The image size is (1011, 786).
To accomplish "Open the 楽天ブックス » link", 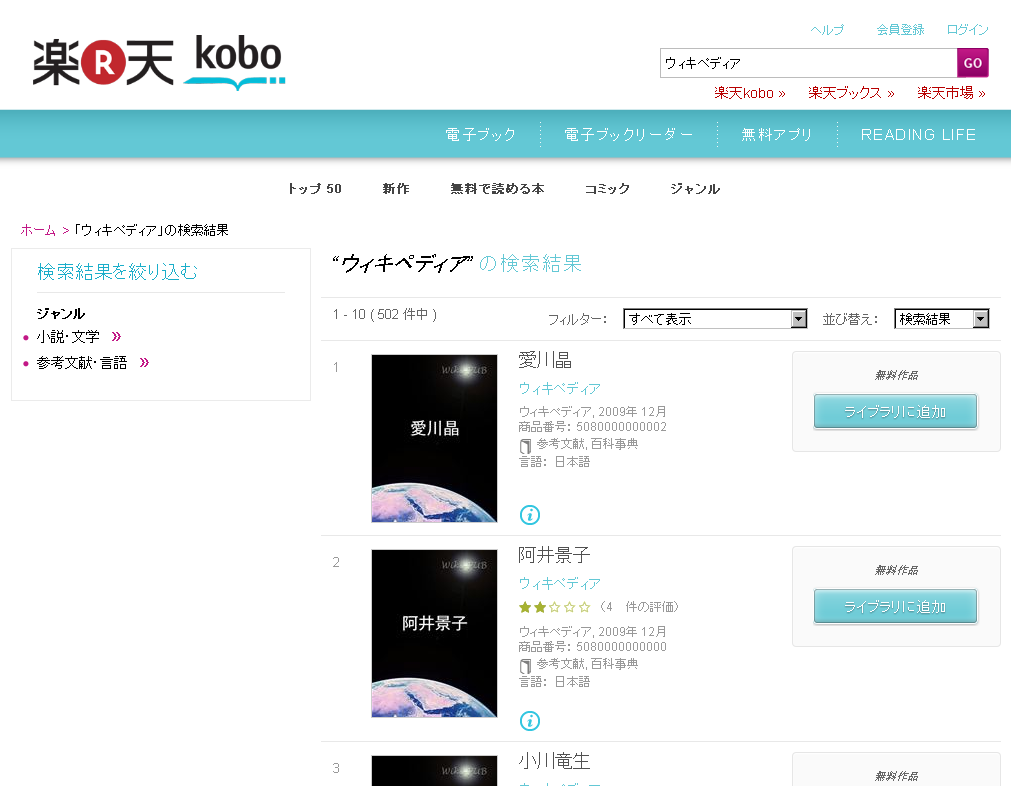I will (x=851, y=93).
